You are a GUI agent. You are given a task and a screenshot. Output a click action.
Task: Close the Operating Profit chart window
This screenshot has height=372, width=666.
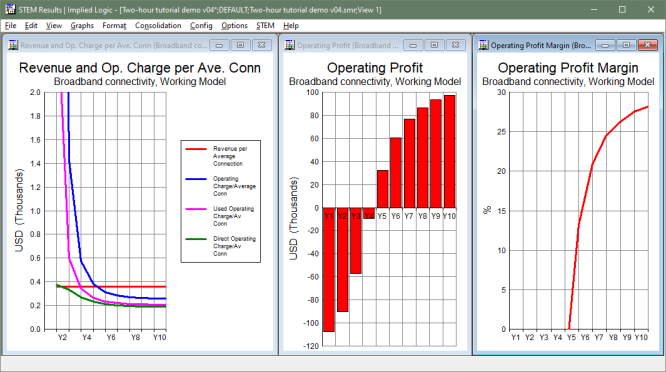455,45
